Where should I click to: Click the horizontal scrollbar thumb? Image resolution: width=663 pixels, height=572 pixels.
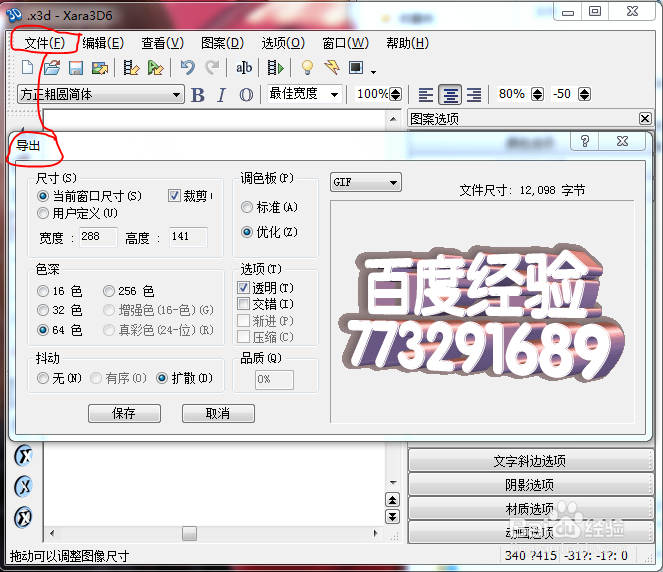click(x=189, y=534)
